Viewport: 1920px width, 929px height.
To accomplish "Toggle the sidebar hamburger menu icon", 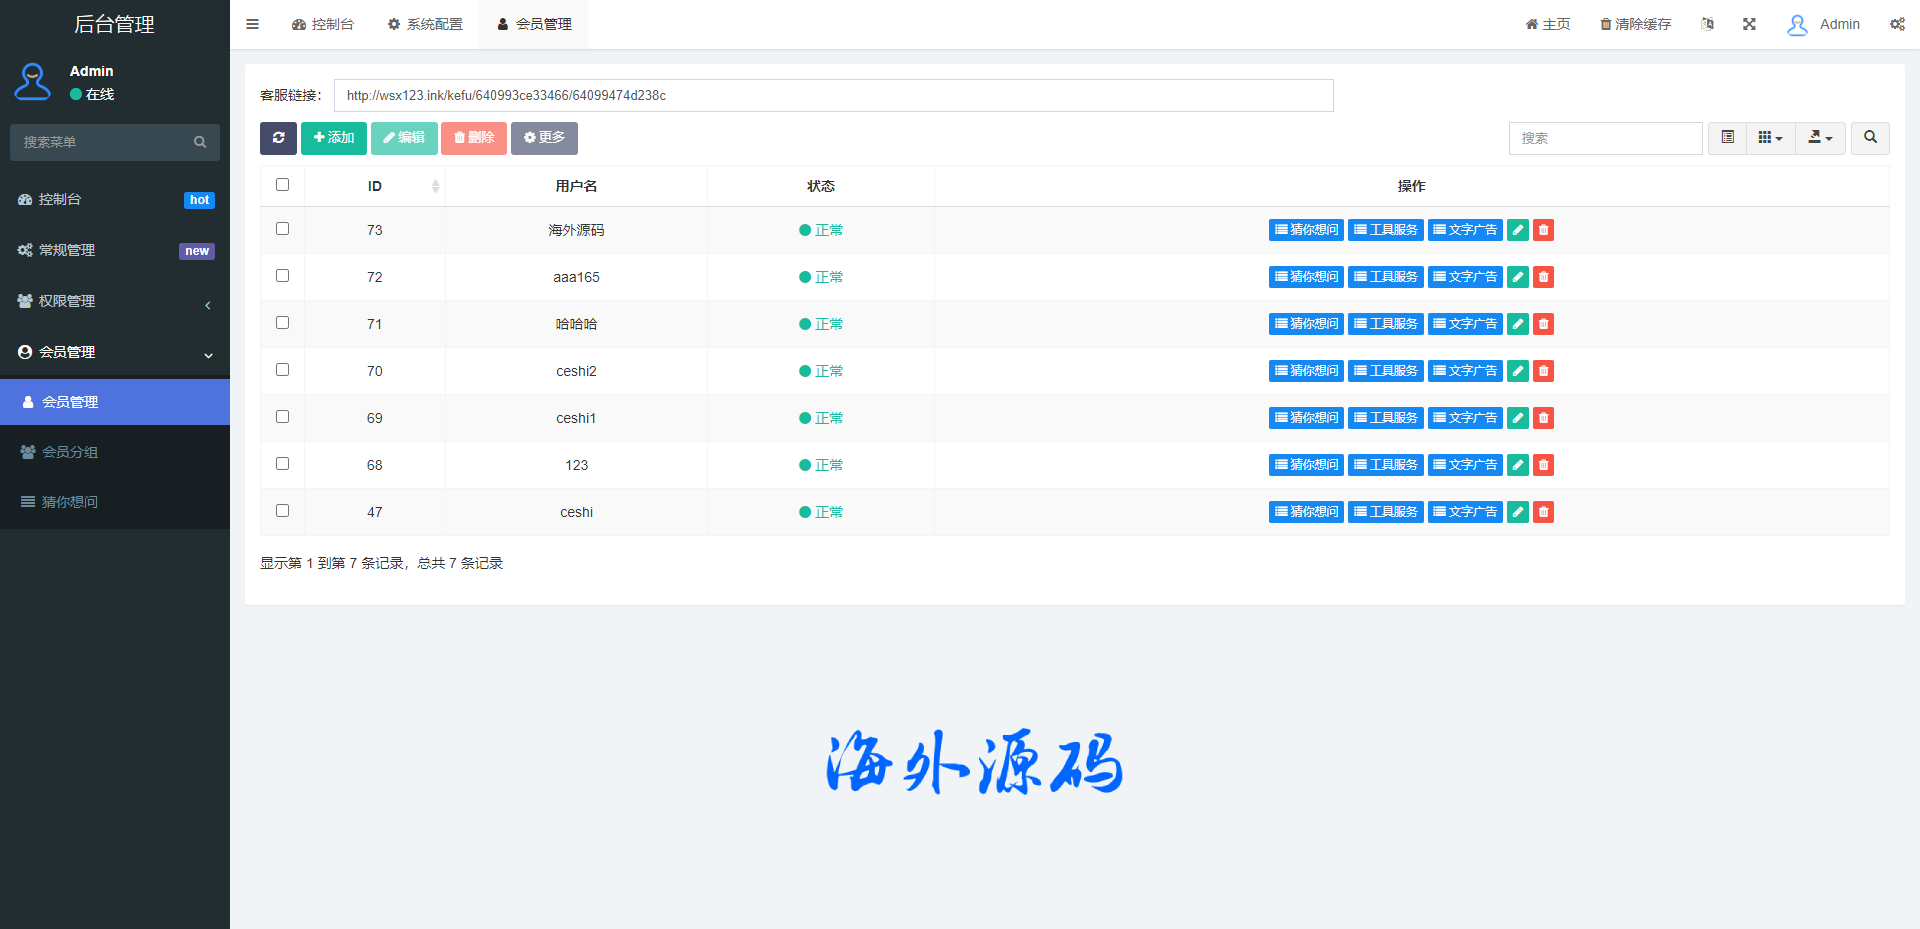I will coord(253,24).
